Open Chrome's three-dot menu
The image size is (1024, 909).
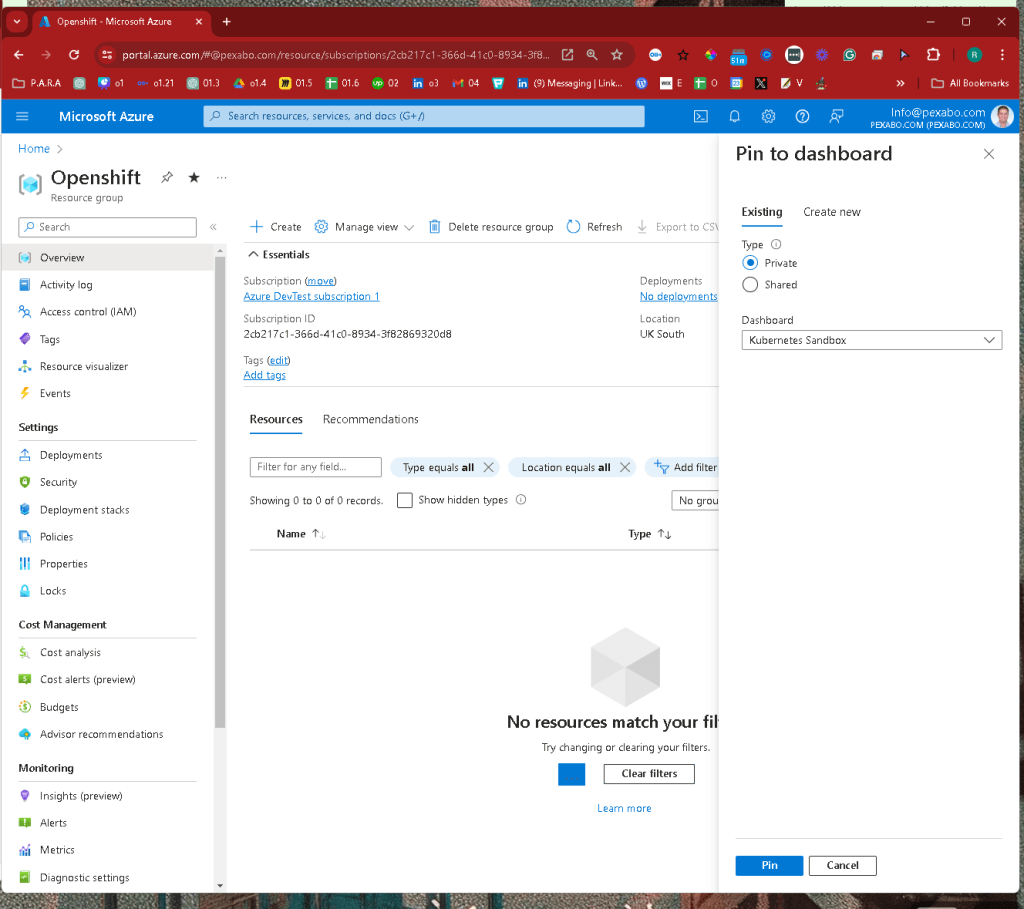(1002, 55)
